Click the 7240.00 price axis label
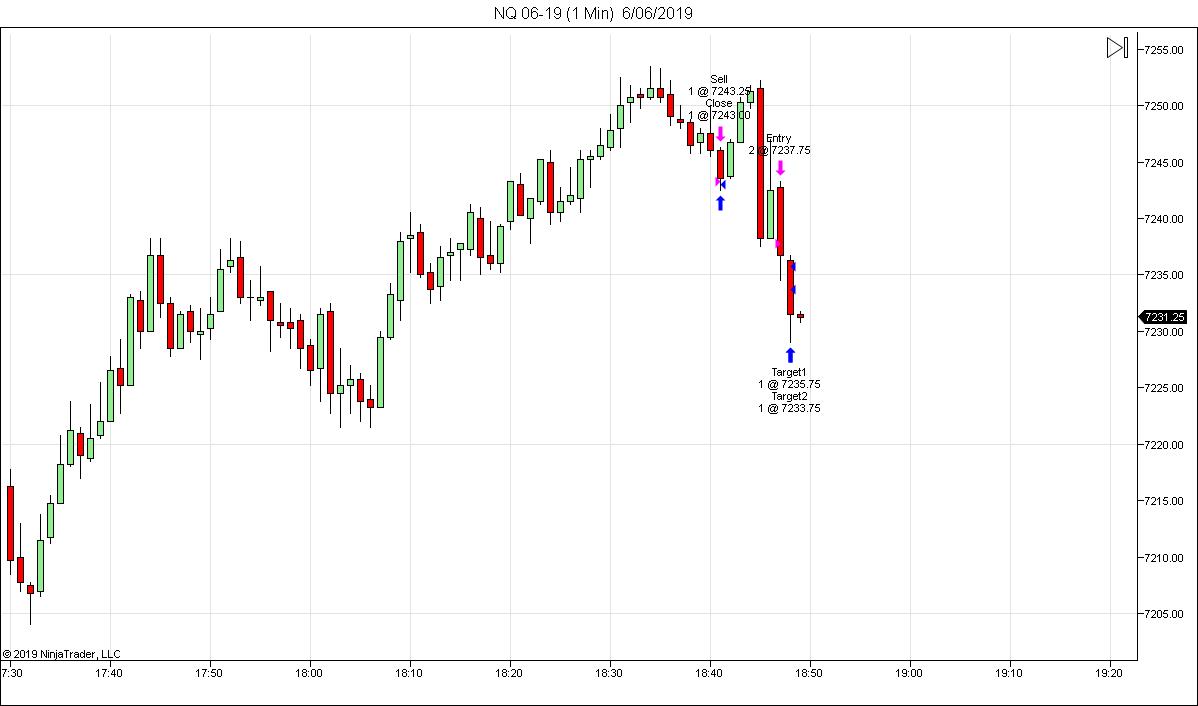Screen dimensions: 1198x706 click(1163, 219)
